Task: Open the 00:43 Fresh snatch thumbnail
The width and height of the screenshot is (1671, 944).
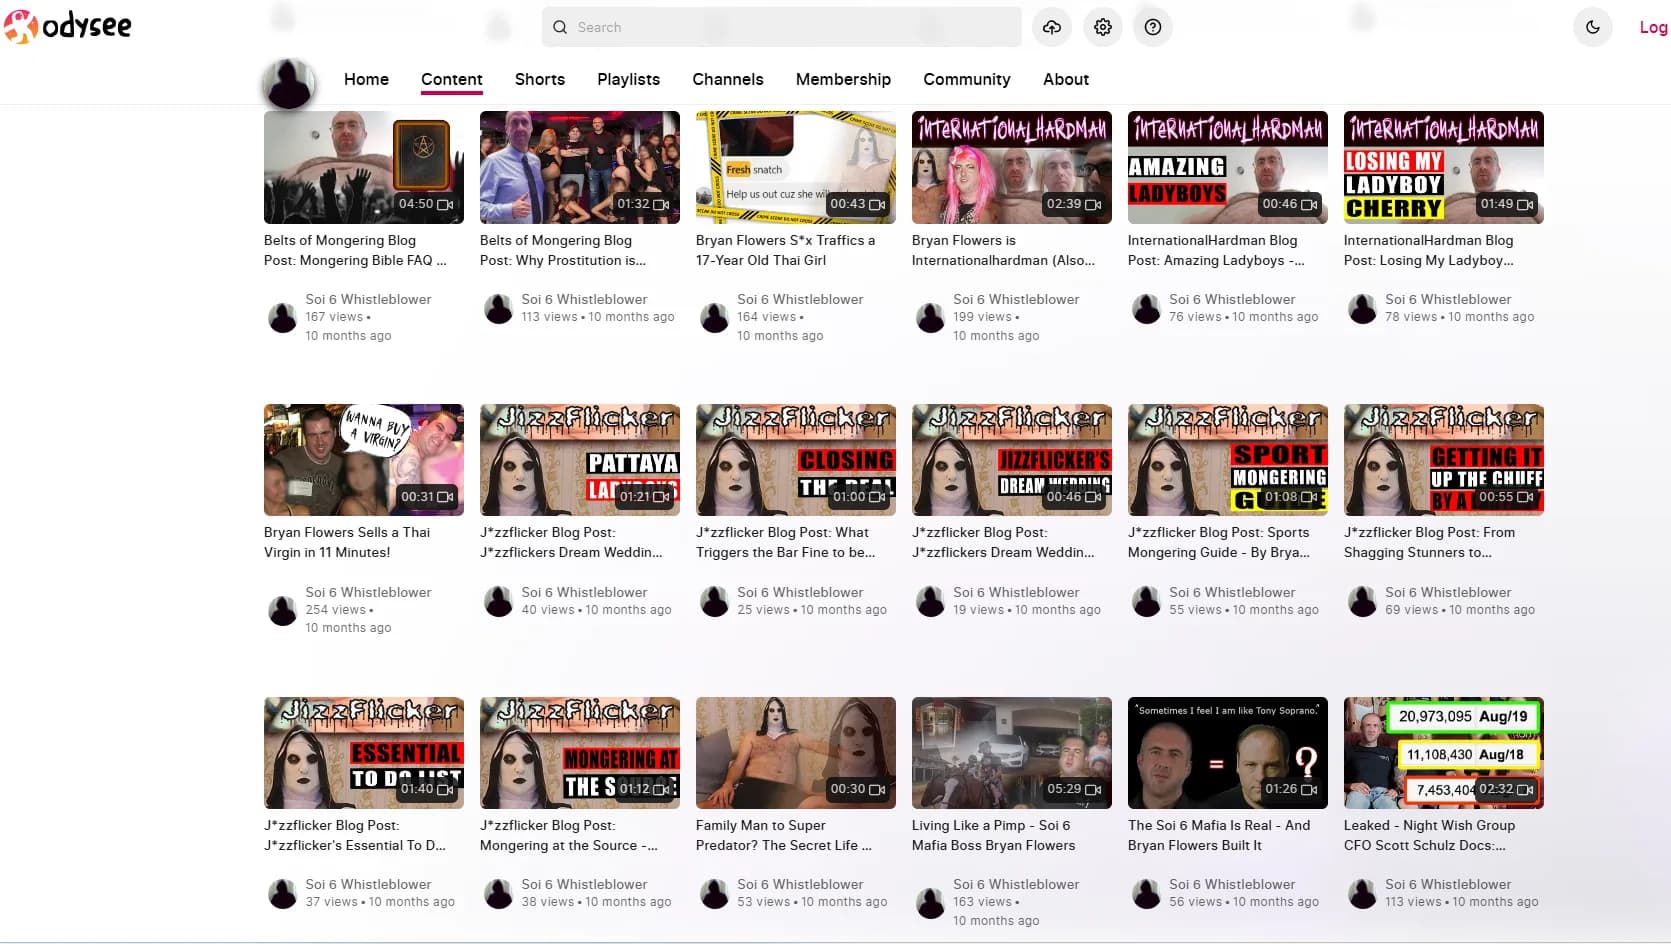Action: click(x=796, y=167)
